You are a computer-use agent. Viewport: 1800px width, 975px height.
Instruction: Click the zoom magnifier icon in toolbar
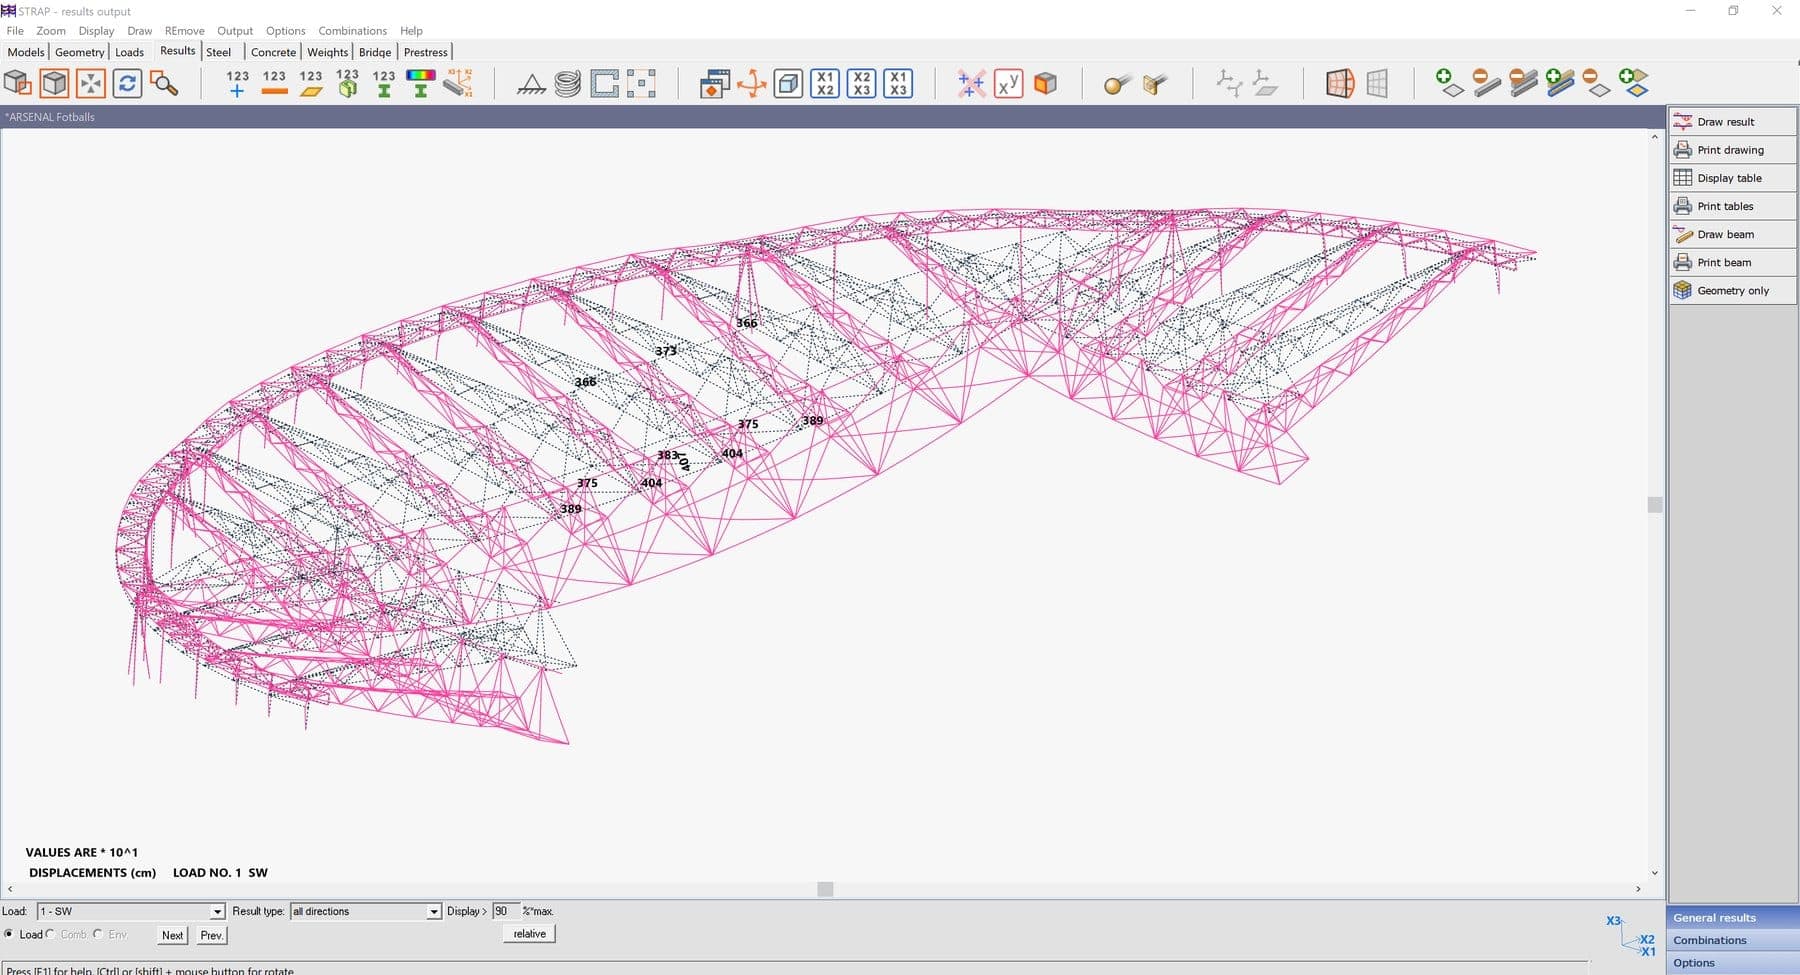164,83
